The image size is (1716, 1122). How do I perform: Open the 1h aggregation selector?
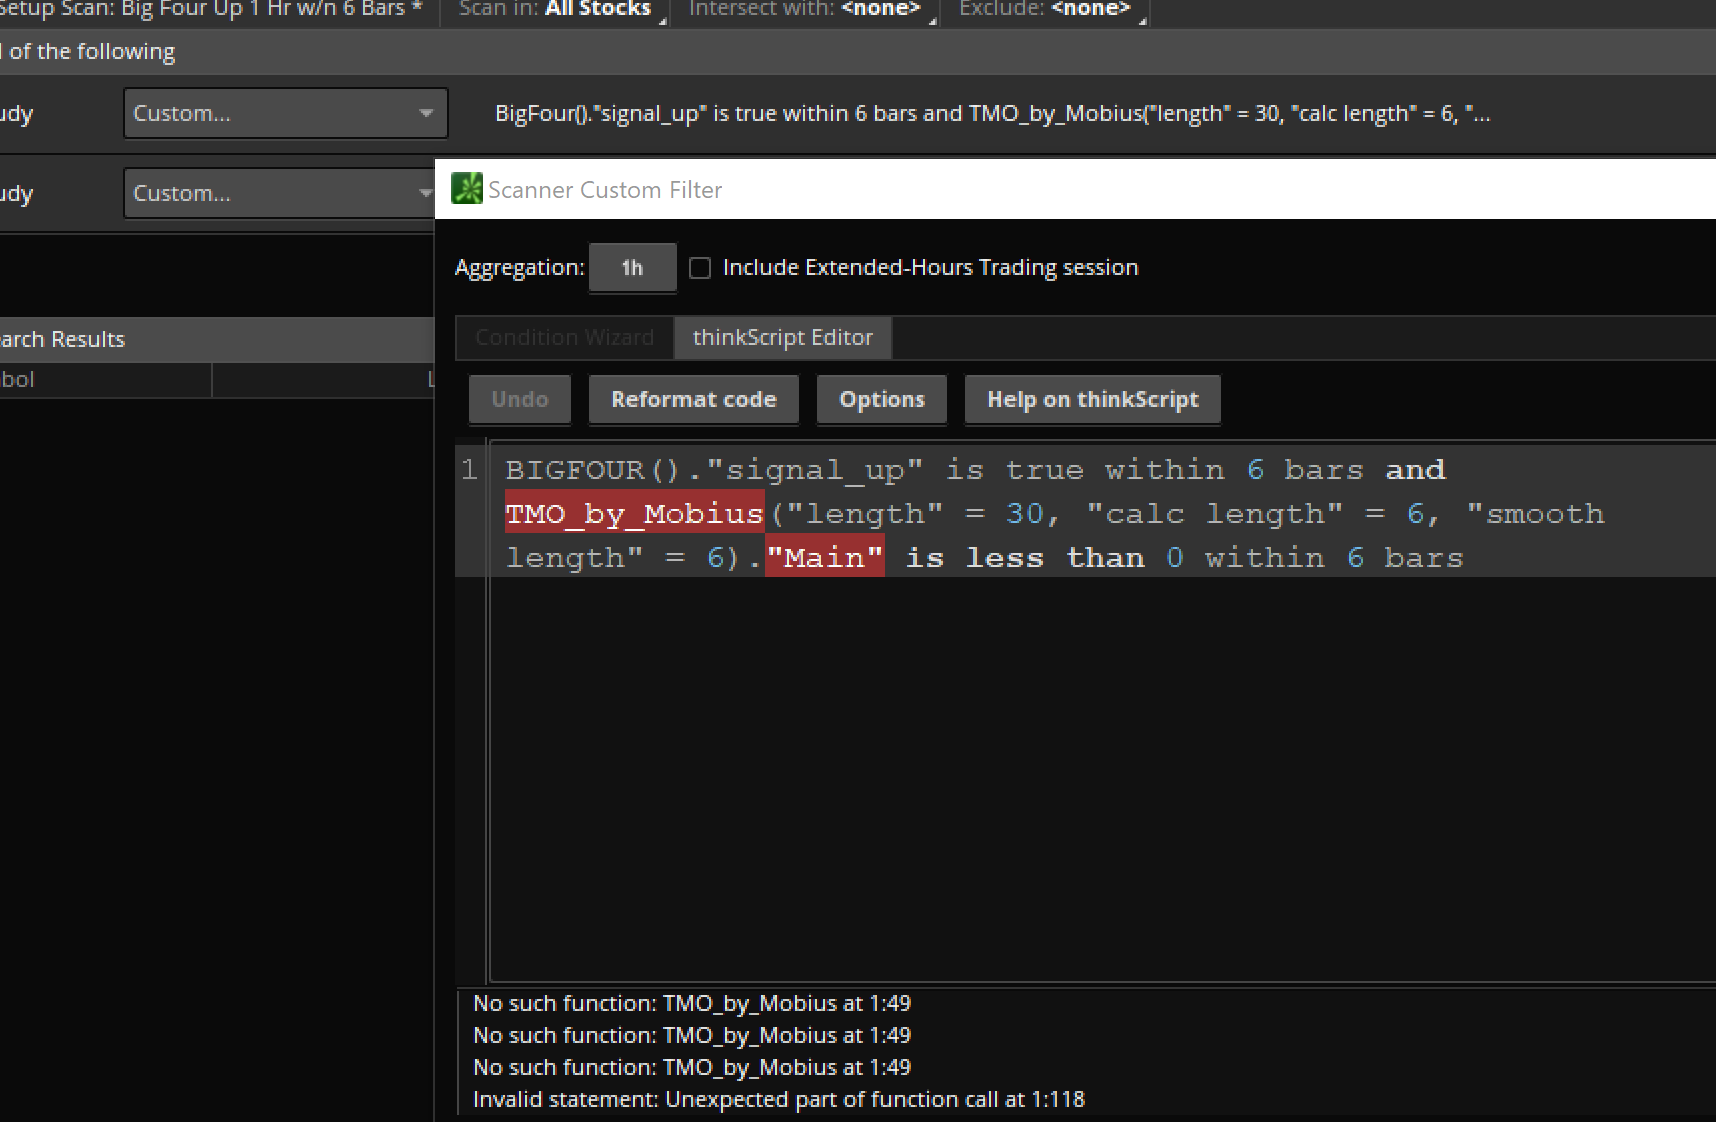[x=632, y=268]
